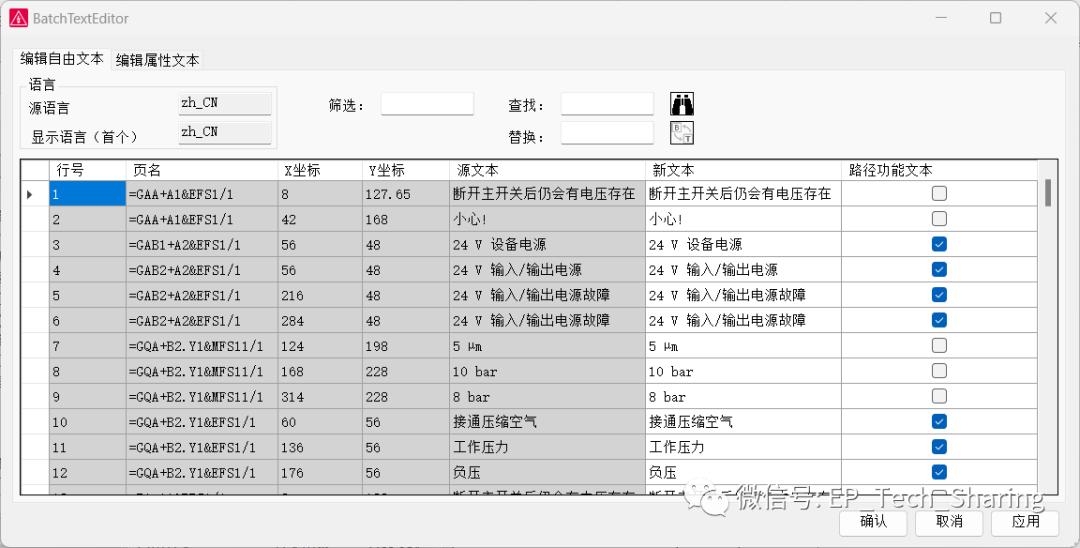Uncheck 路径功能文本 for 负压 row

coord(939,472)
